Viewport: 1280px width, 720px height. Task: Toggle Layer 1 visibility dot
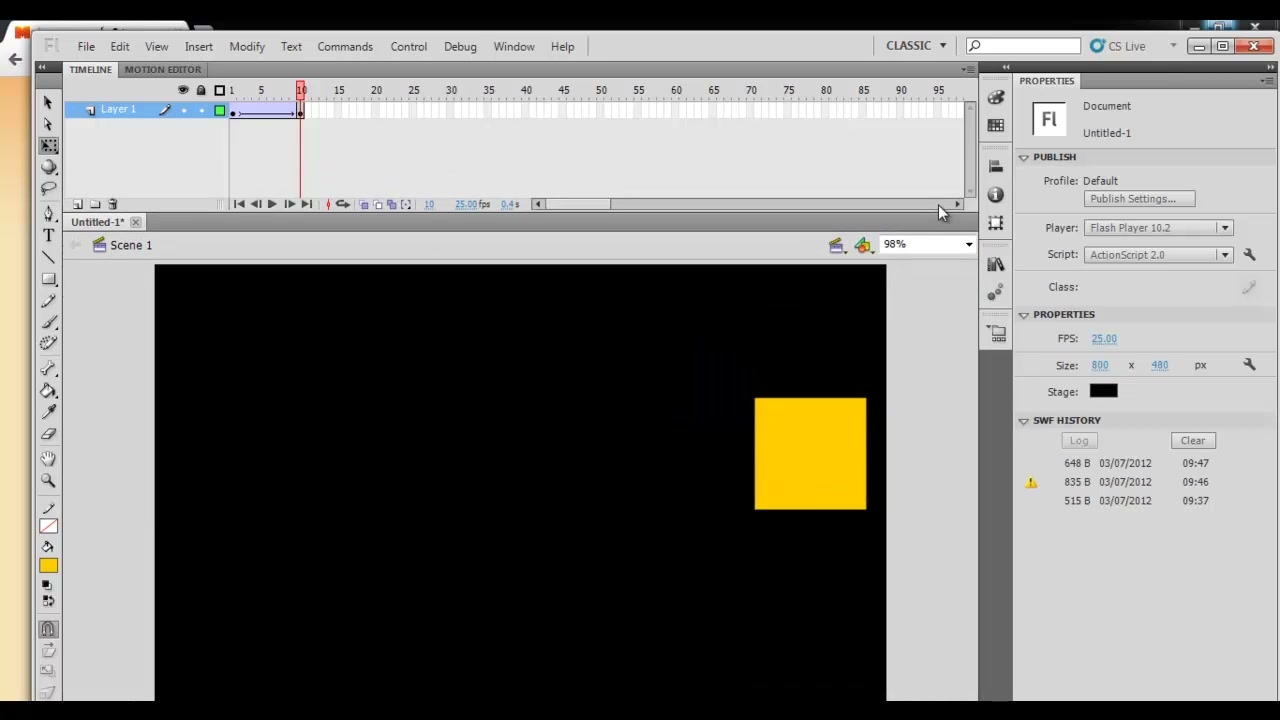tap(183, 110)
